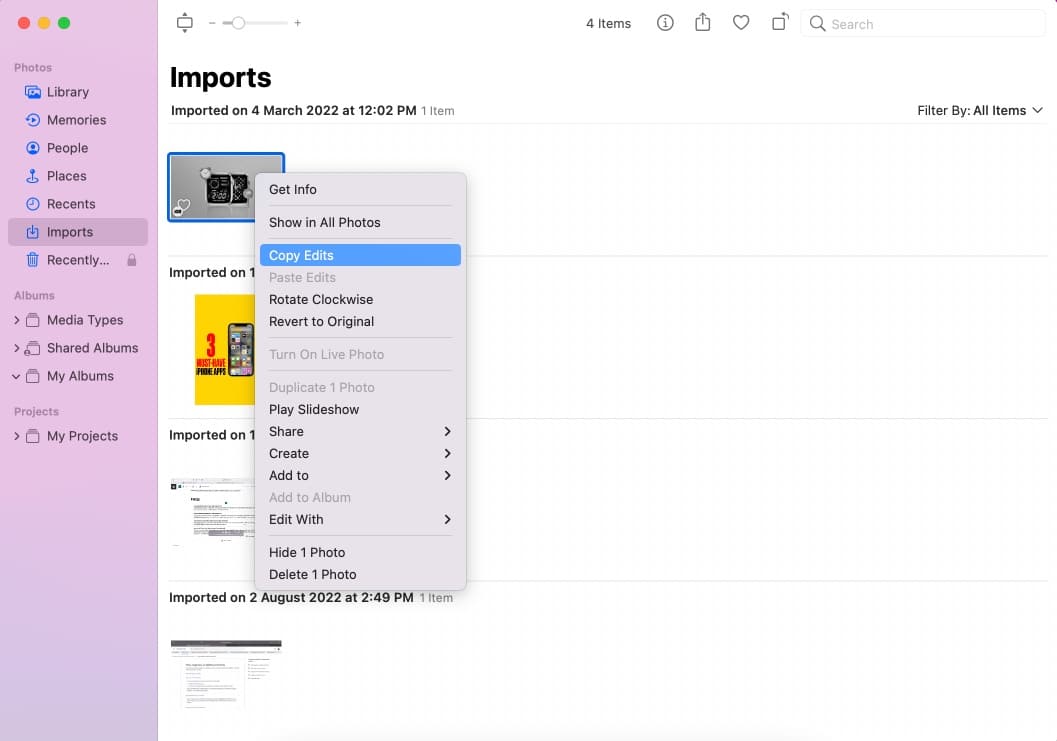Viewport: 1057px width, 741px height.
Task: Choose Hide 1 Photo menu item
Action: tap(360, 553)
